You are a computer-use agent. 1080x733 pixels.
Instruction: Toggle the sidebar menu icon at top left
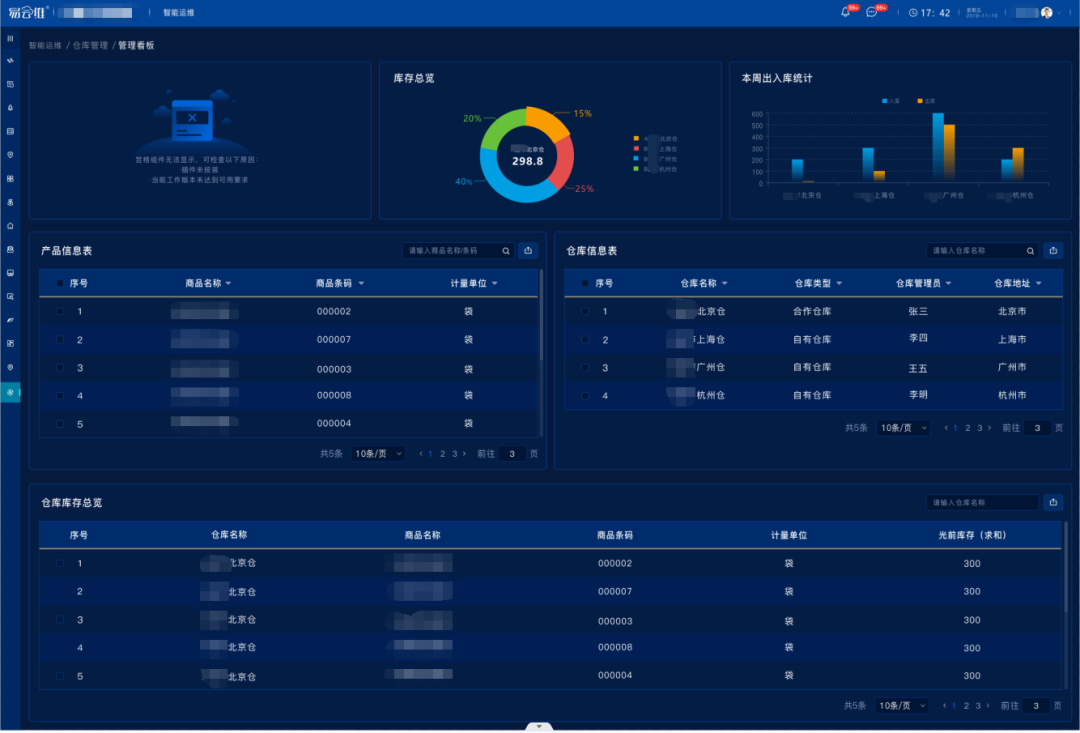[10, 38]
